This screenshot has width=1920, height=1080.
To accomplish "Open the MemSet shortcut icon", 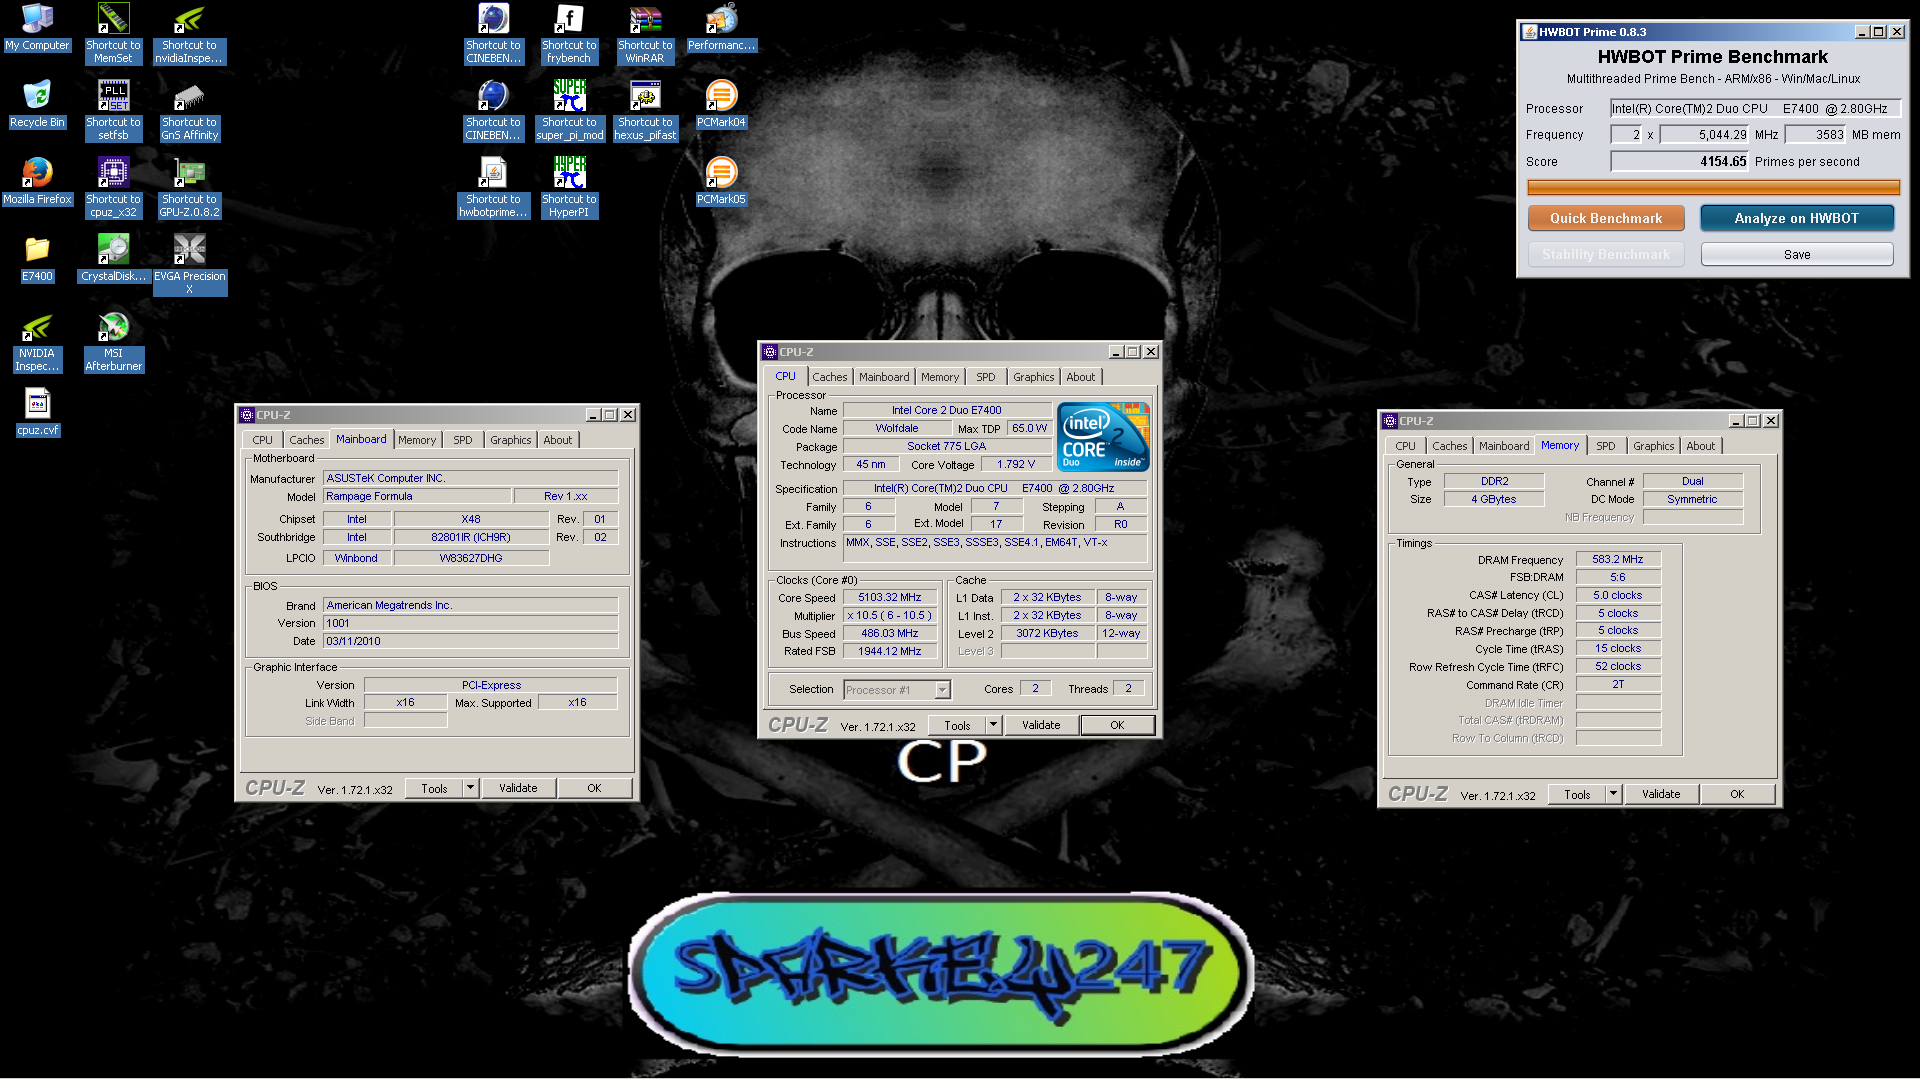I will [113, 33].
